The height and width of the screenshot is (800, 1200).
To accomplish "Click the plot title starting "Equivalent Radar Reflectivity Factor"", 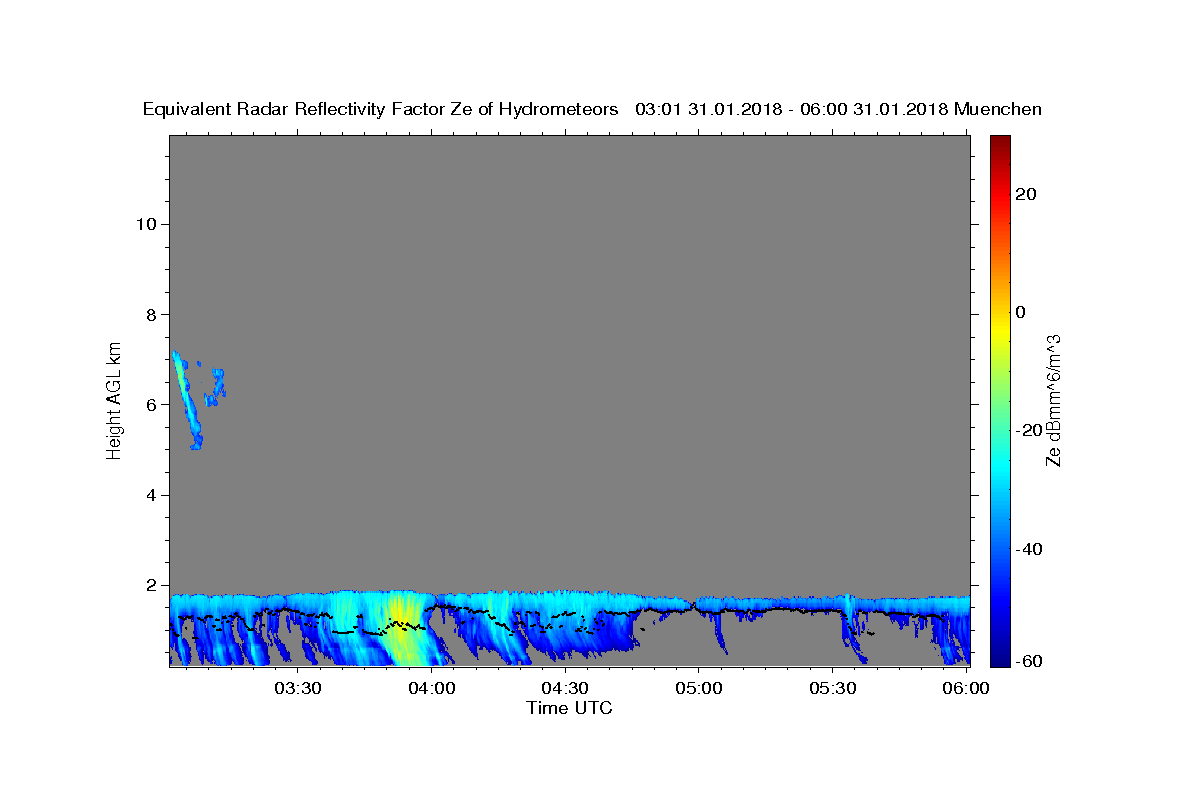I will click(x=592, y=109).
